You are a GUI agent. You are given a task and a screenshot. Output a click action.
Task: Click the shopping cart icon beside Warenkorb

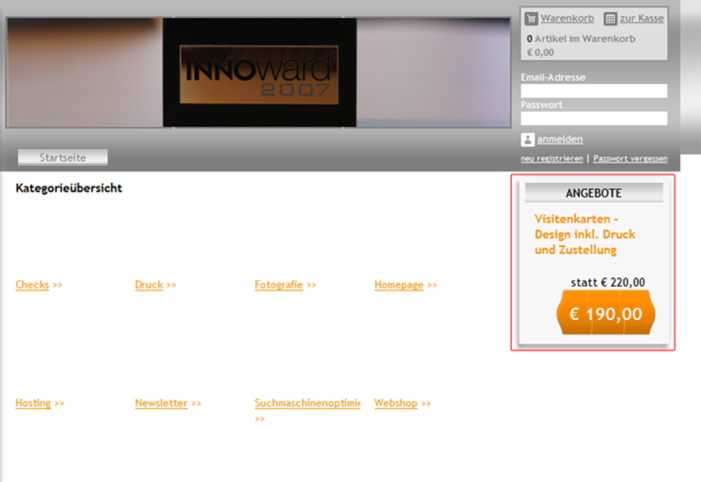(x=531, y=18)
